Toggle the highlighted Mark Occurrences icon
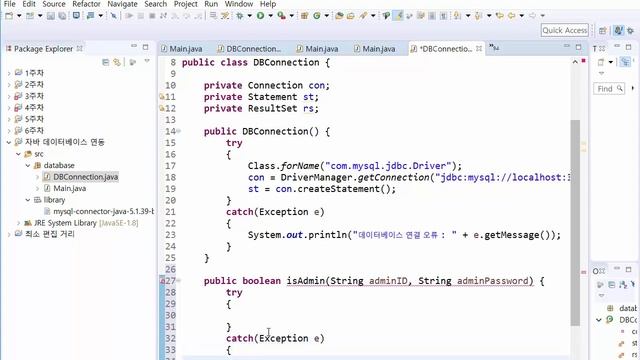The width and height of the screenshot is (640, 360). click(x=398, y=16)
